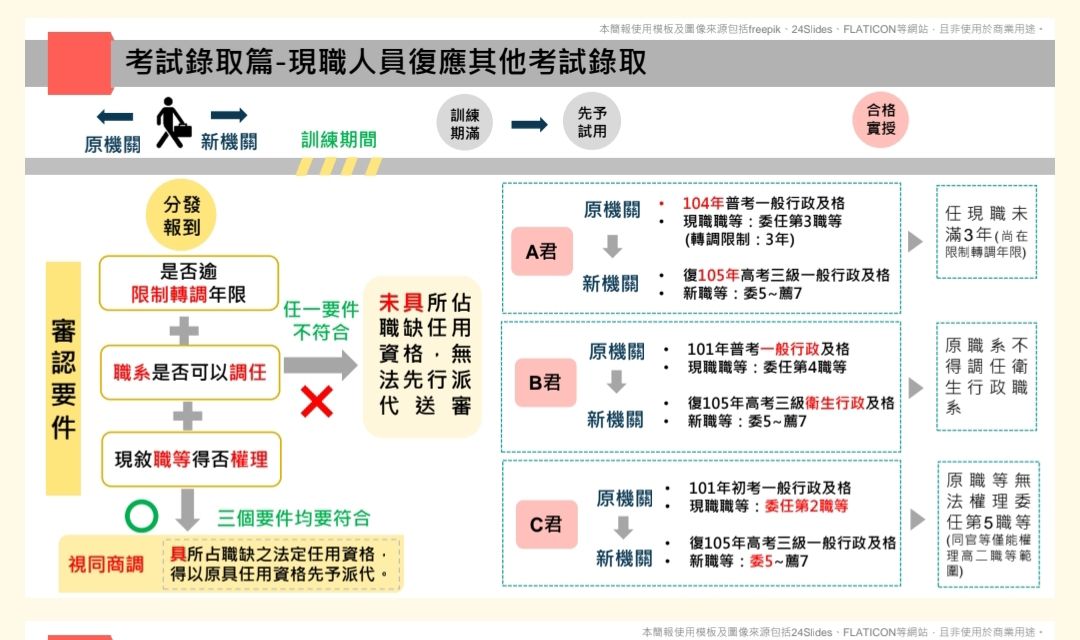Click the plus sign below 限制轉調年限 box
This screenshot has width=1080, height=640.
click(x=184, y=330)
